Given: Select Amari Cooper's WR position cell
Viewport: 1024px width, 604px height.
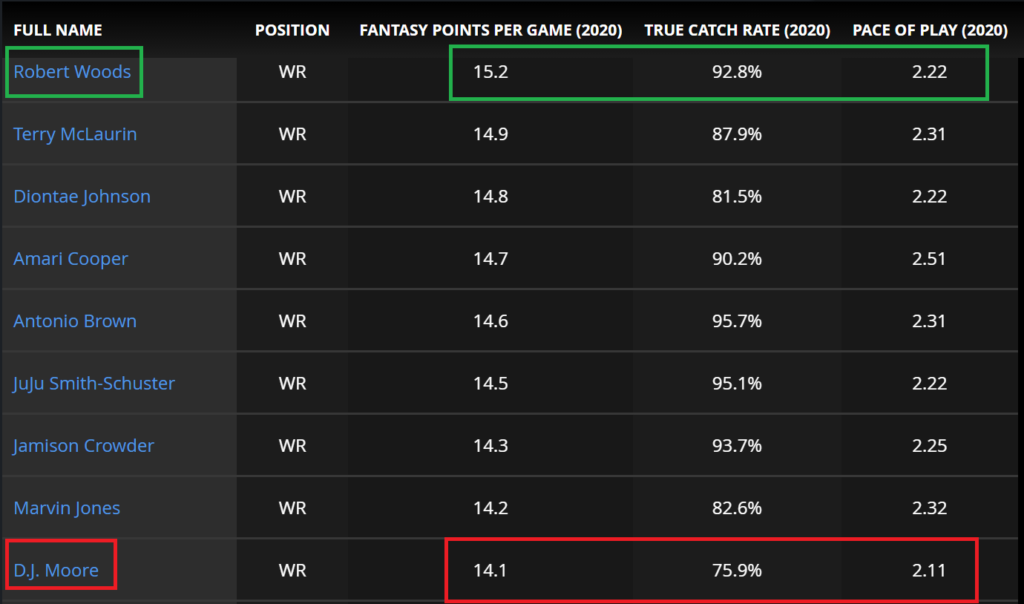Looking at the screenshot, I should (292, 258).
